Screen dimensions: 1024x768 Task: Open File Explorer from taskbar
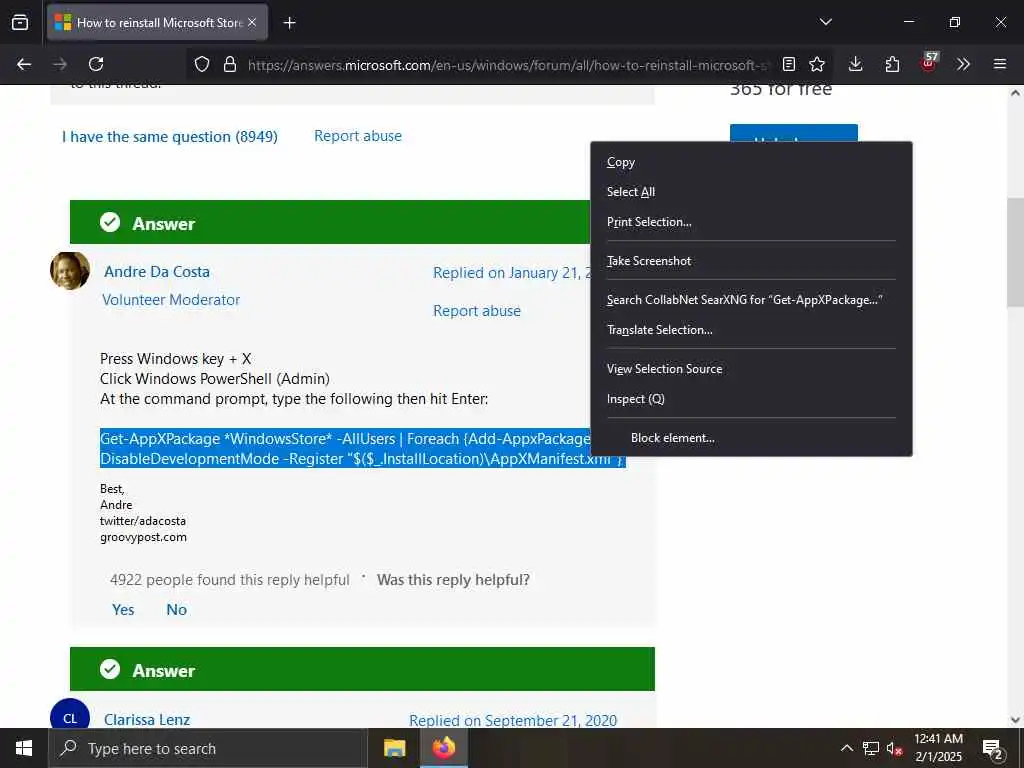click(394, 748)
